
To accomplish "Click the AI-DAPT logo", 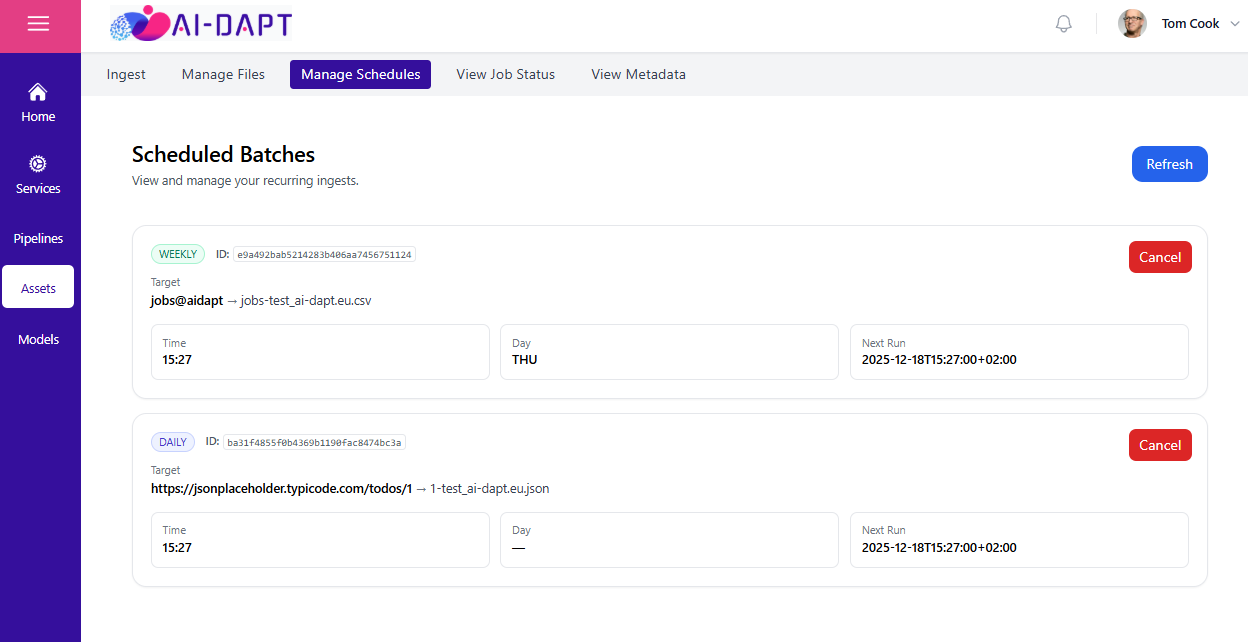I will [x=201, y=24].
